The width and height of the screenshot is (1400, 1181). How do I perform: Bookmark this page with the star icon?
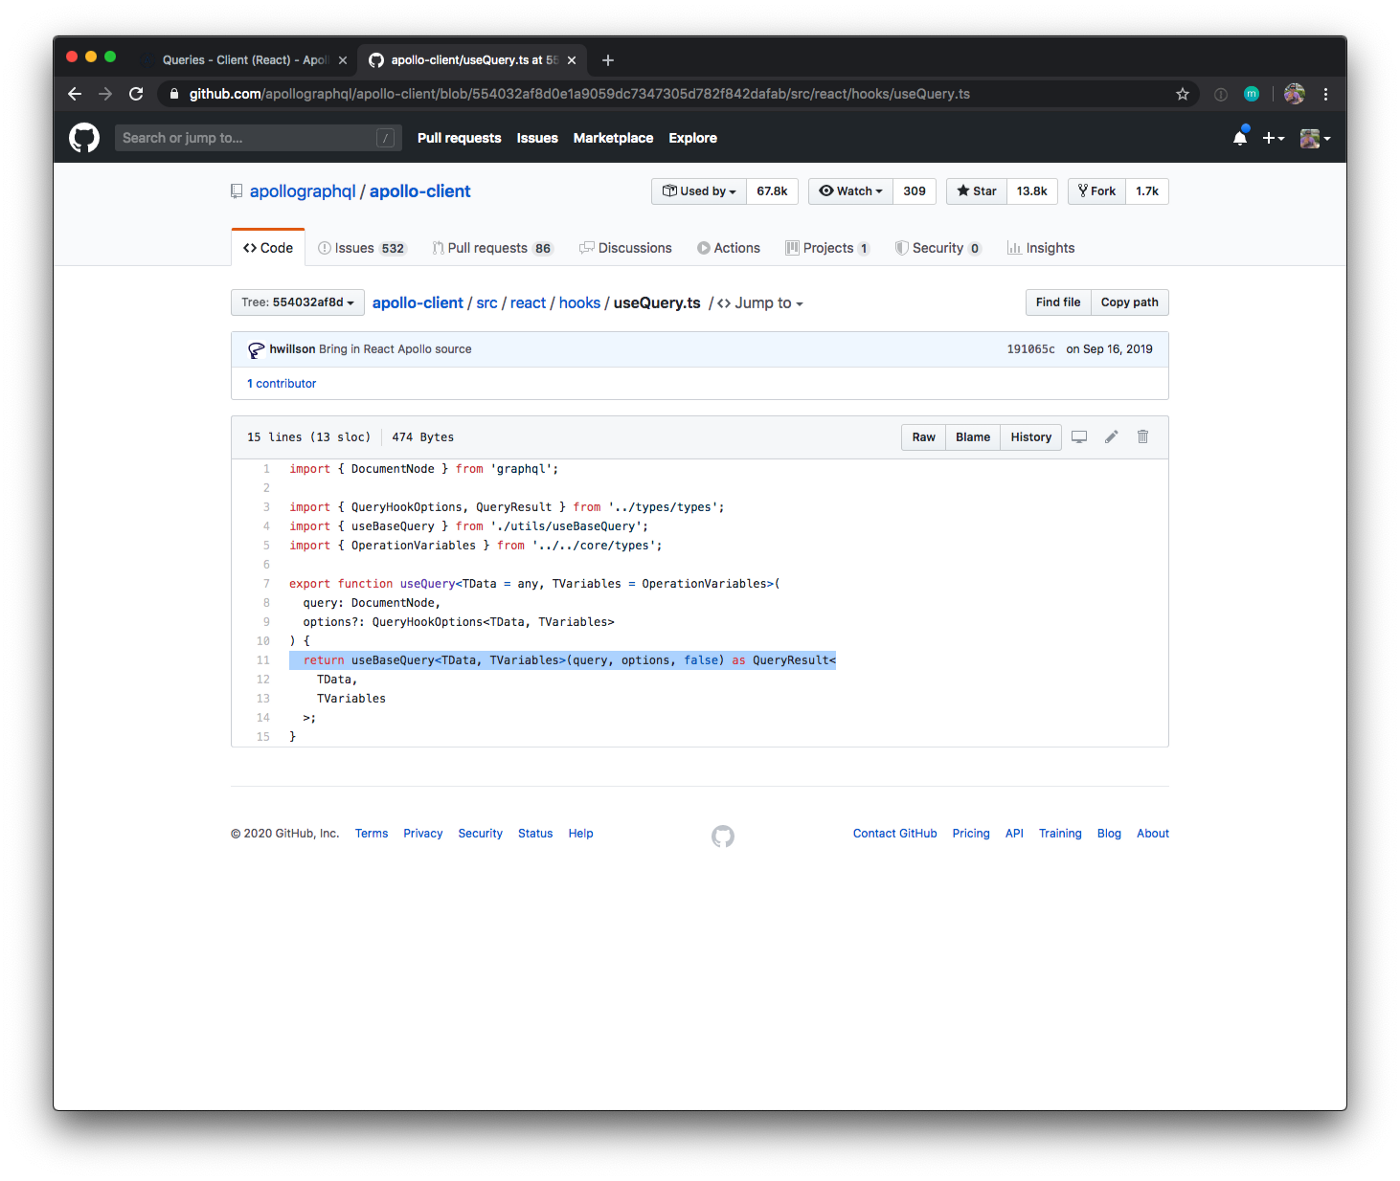coord(1183,94)
